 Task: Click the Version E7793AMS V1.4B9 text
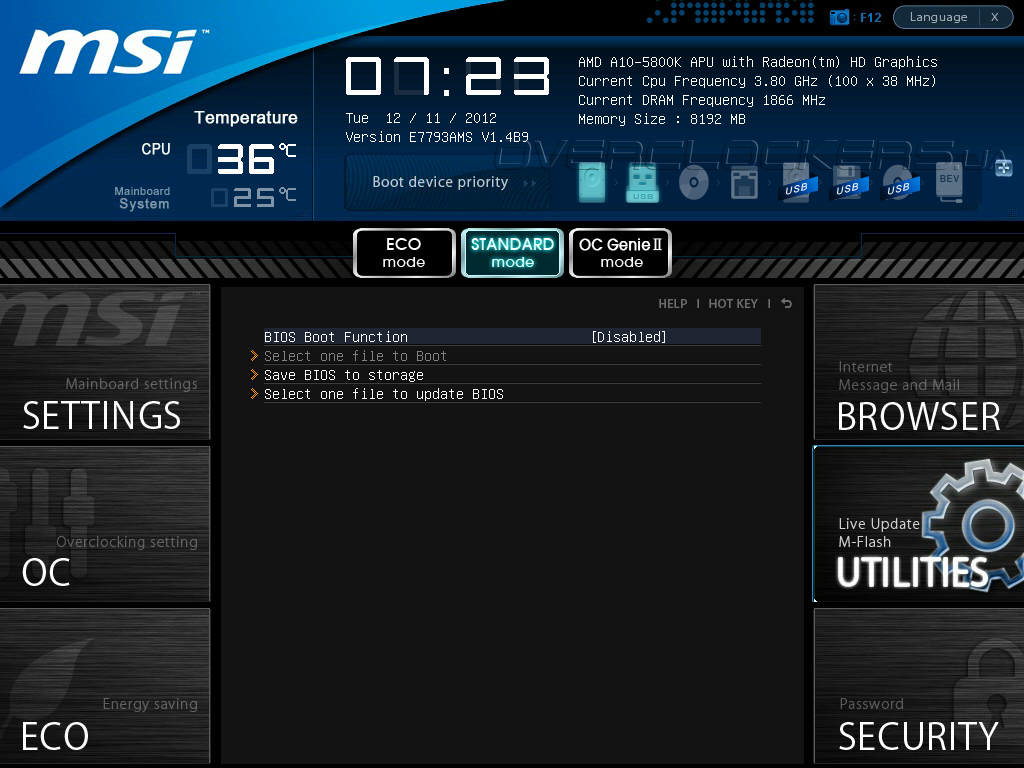coord(437,137)
